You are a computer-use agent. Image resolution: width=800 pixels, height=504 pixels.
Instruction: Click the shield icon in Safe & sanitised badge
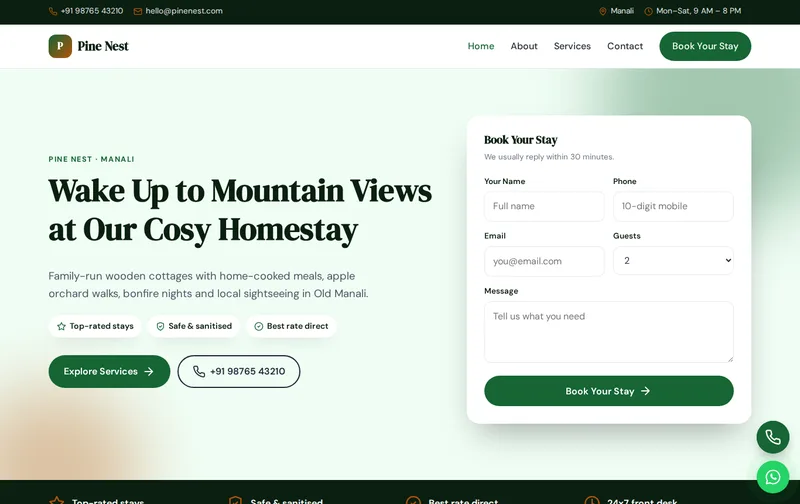pos(160,326)
